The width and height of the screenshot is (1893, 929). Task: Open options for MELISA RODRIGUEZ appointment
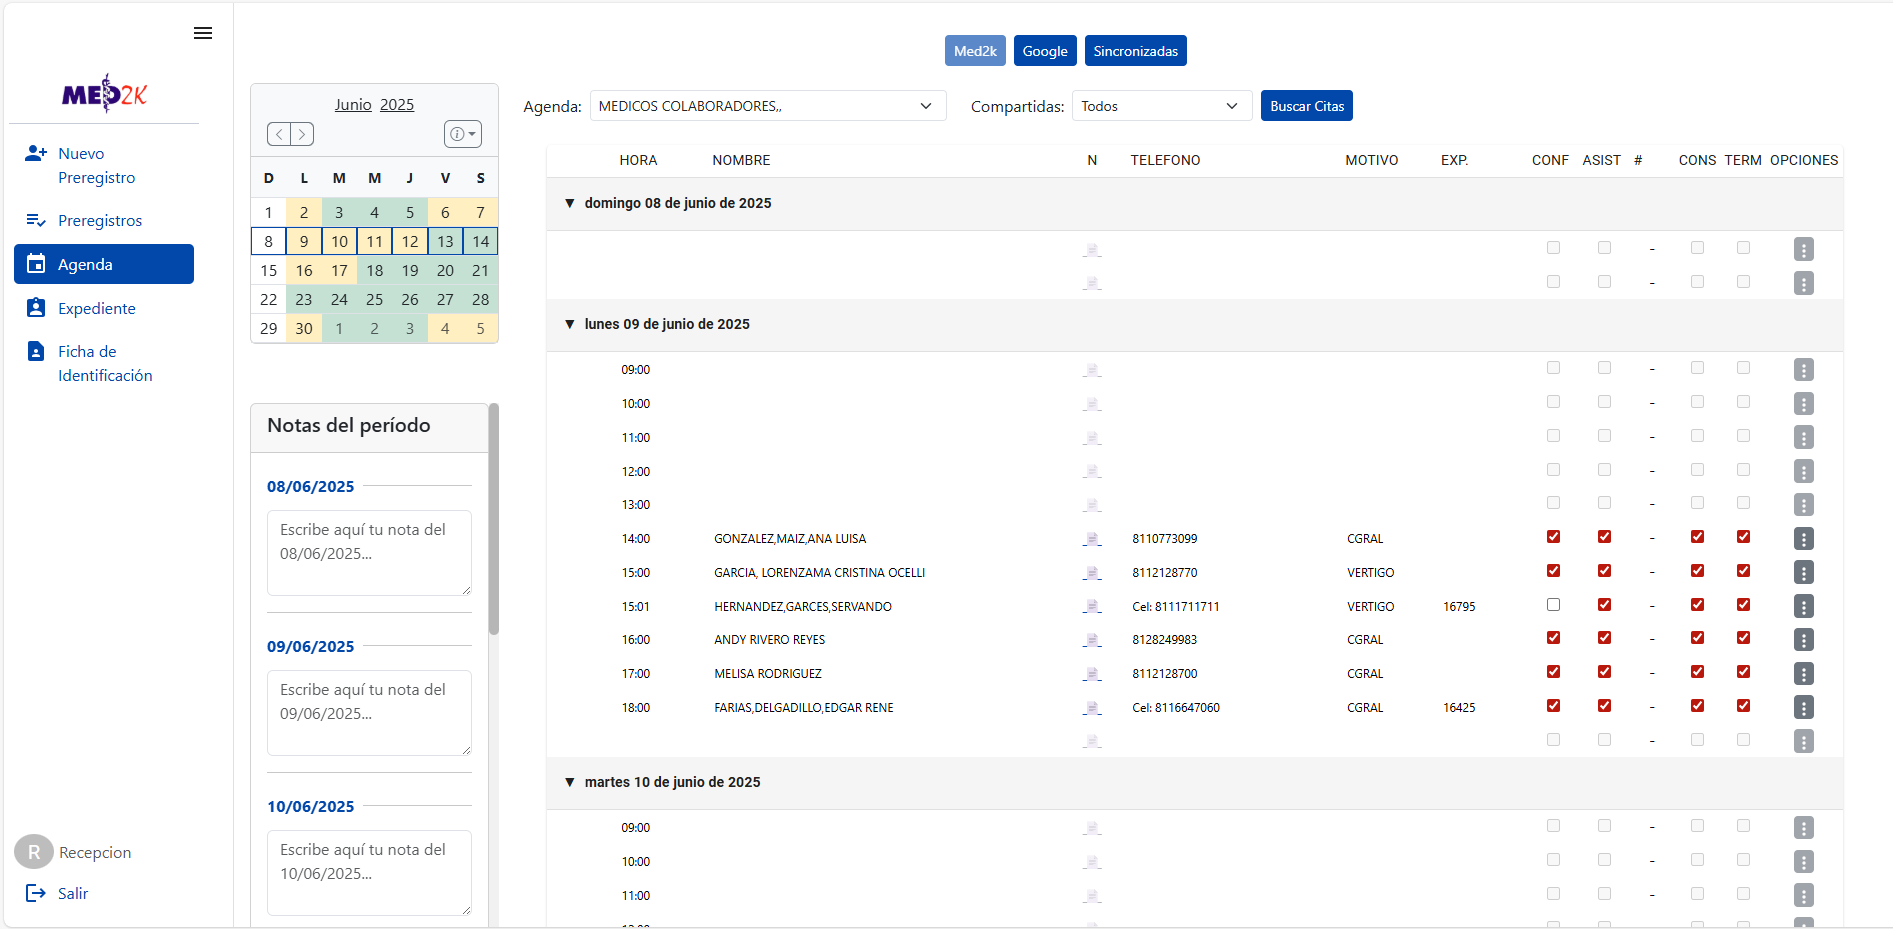point(1803,674)
